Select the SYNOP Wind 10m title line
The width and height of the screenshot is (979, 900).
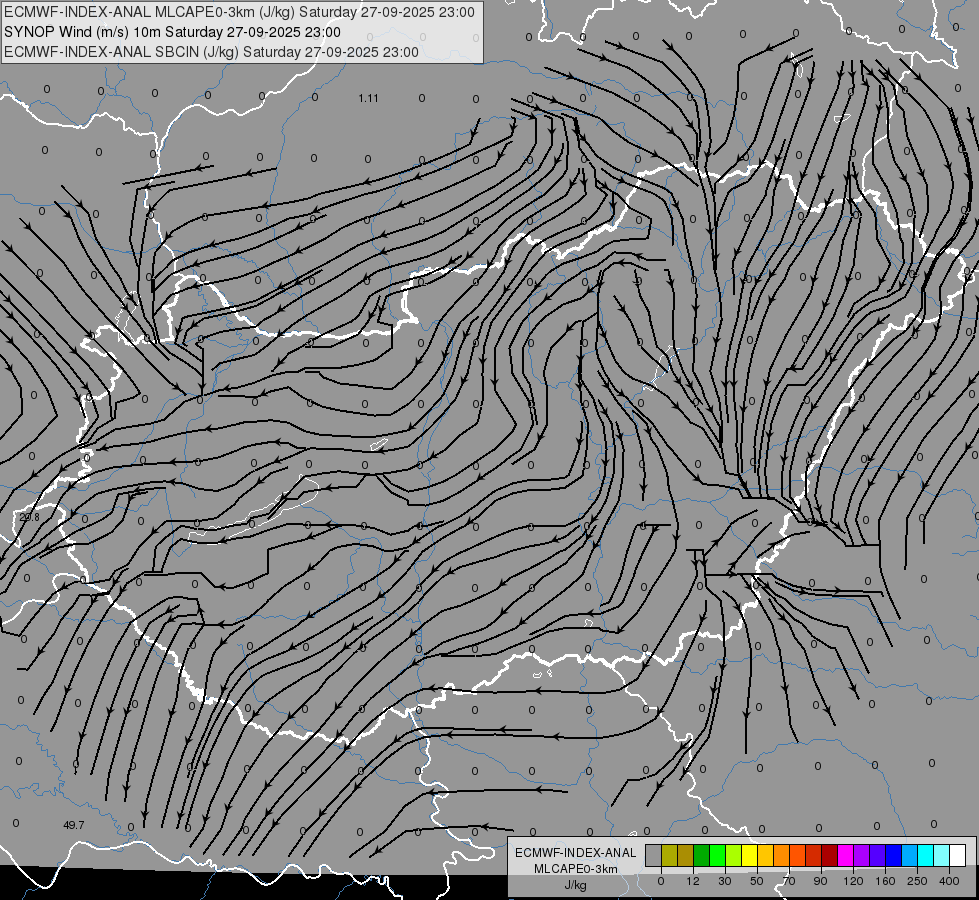172,32
